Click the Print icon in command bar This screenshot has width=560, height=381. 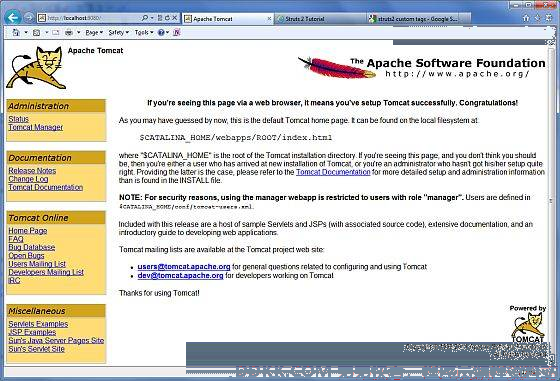coord(69,32)
